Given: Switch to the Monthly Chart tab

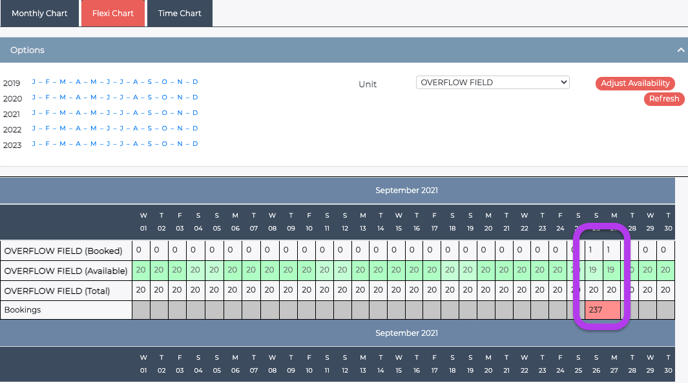Looking at the screenshot, I should coord(39,13).
